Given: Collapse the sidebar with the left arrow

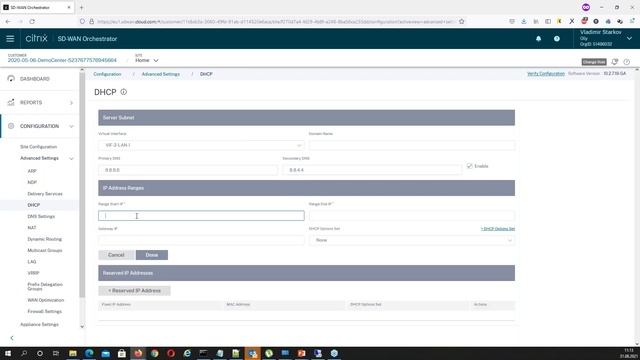Looking at the screenshot, I should click(12, 338).
